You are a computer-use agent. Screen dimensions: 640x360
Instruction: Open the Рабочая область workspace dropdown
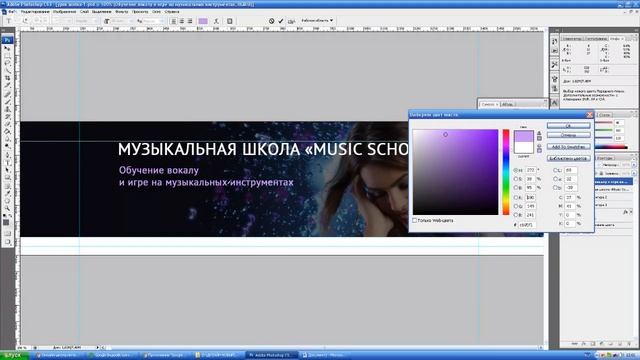[x=317, y=20]
